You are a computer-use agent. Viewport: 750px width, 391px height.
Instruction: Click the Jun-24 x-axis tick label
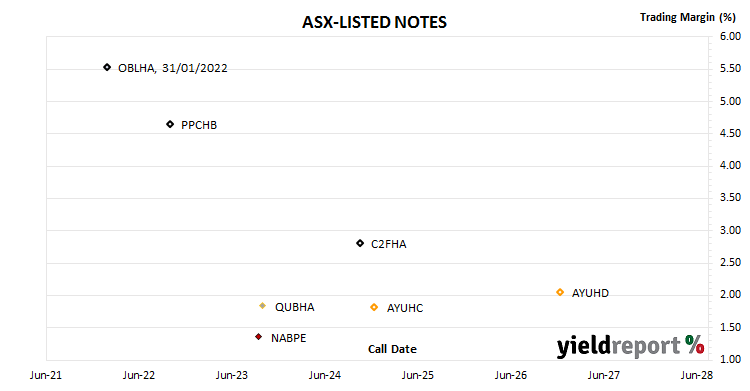(325, 375)
